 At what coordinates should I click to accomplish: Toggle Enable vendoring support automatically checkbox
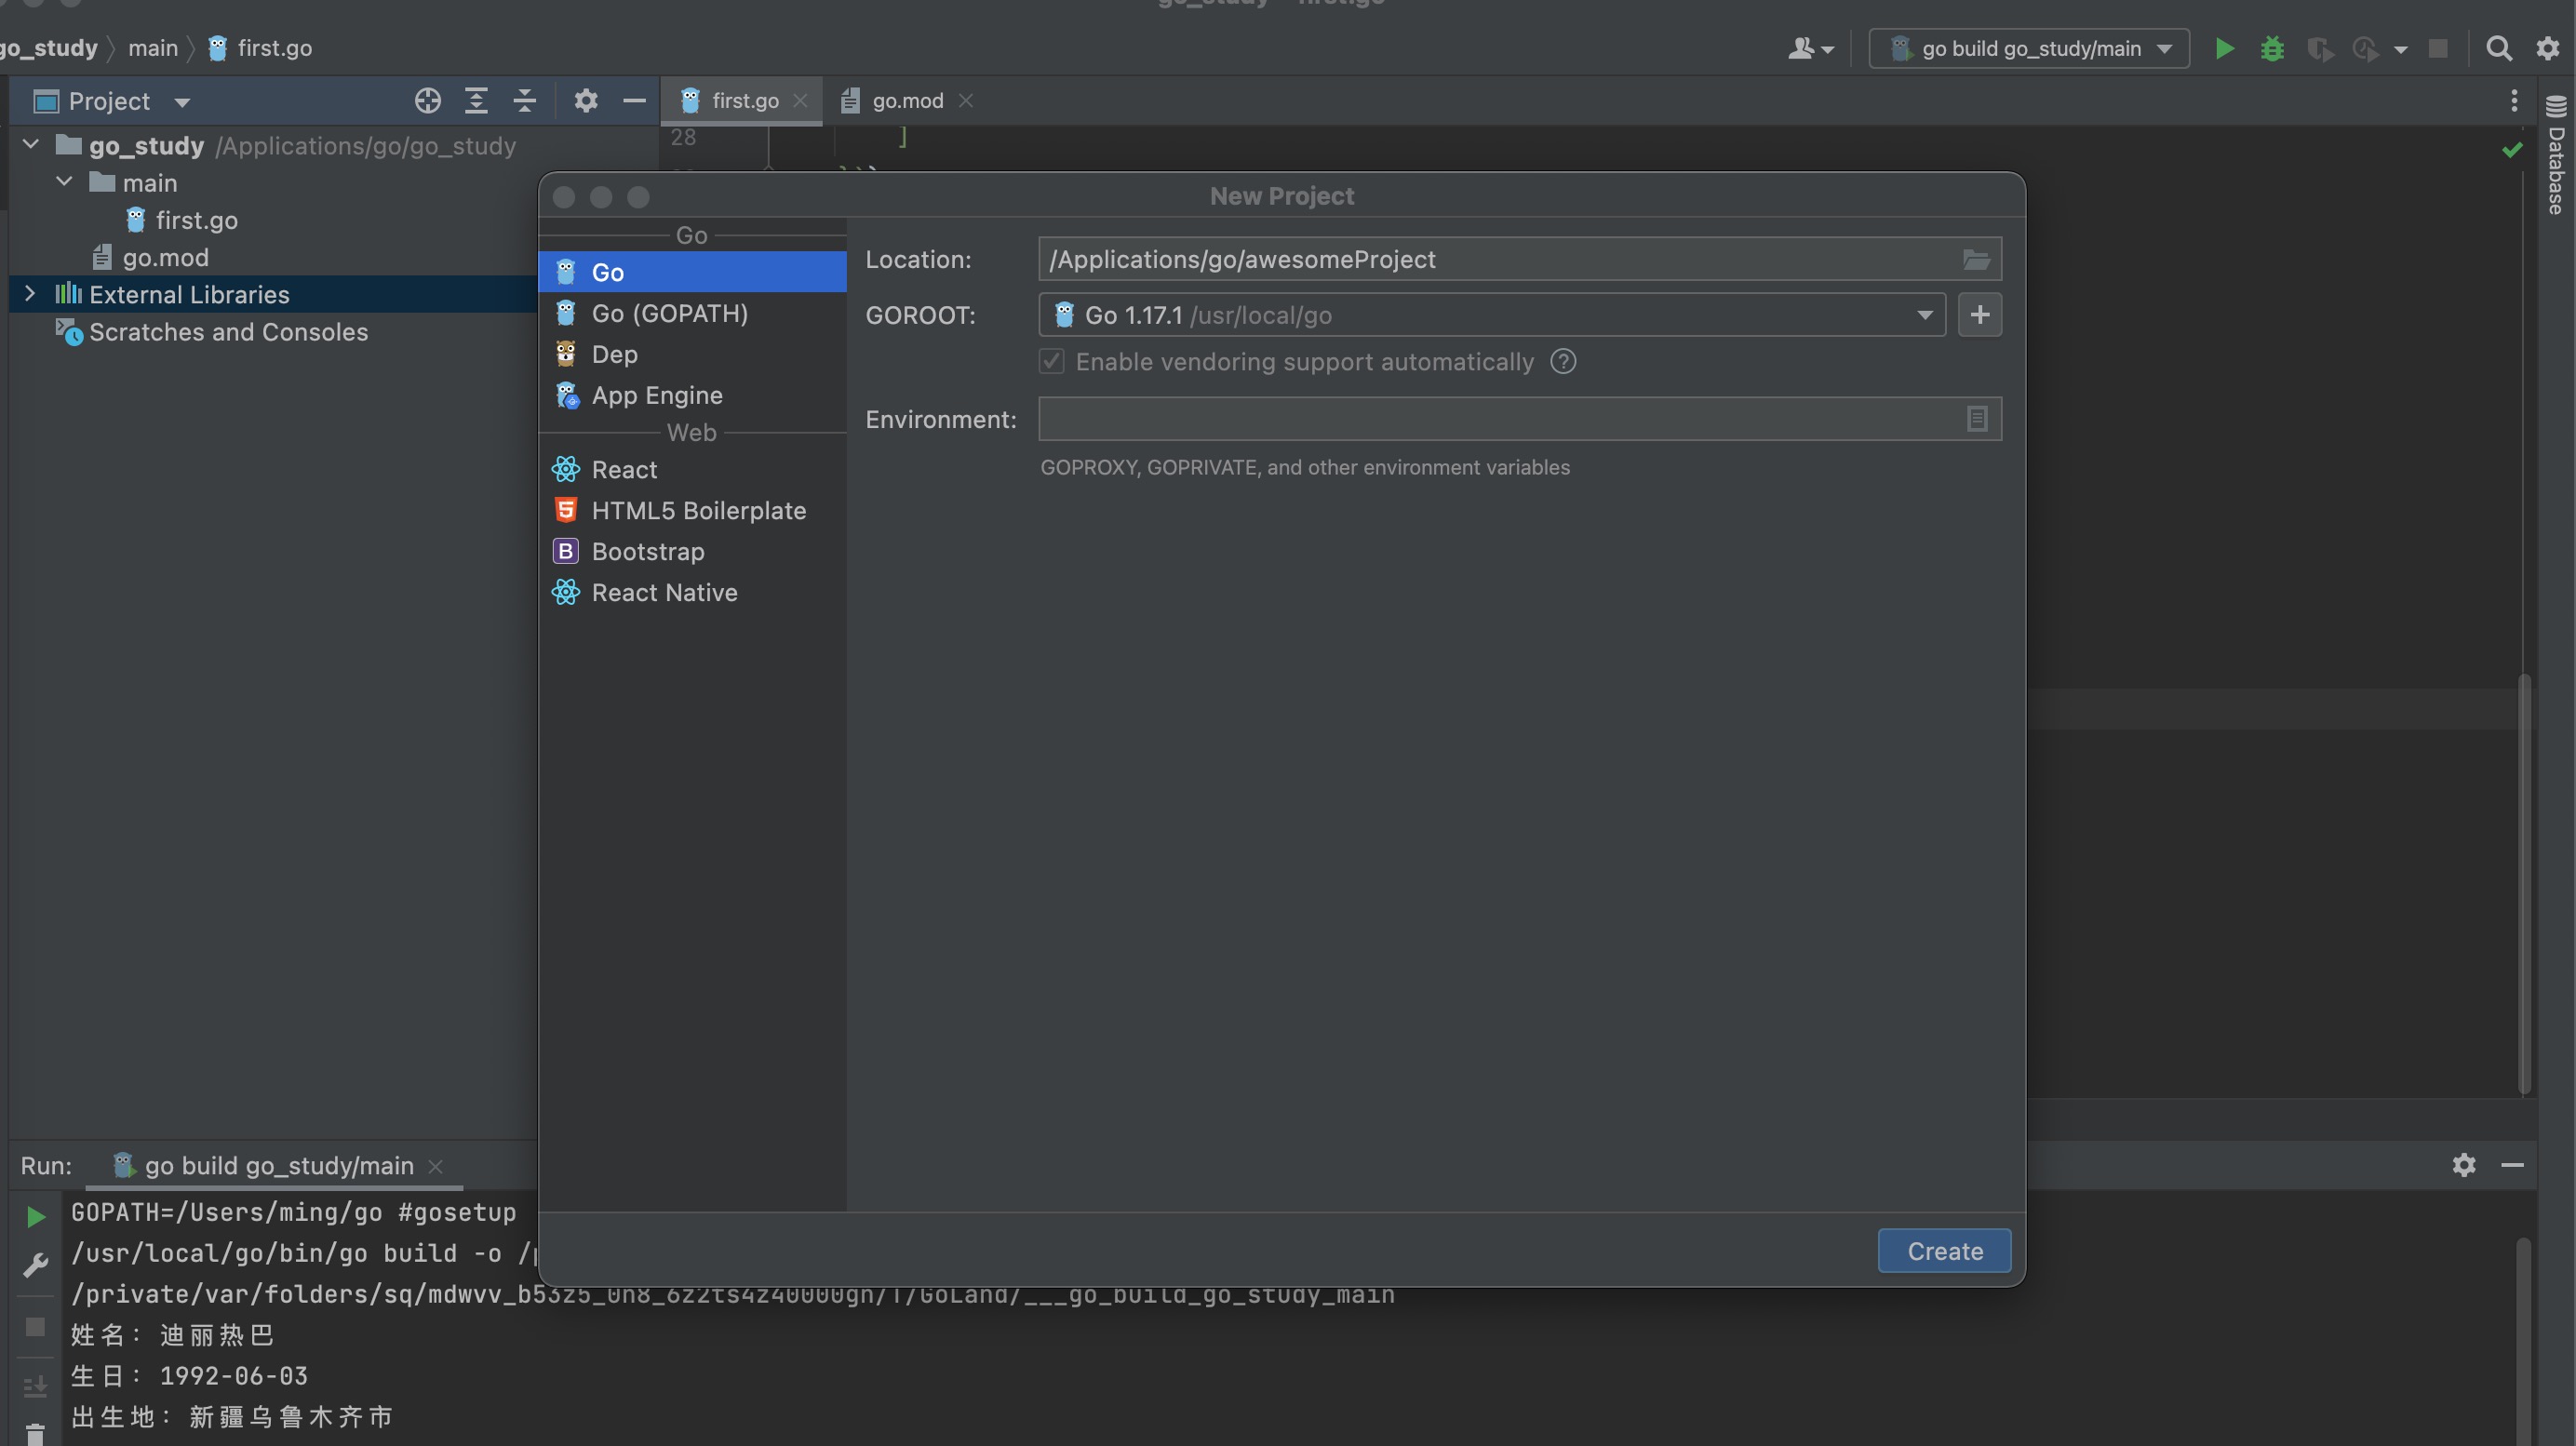[x=1052, y=362]
